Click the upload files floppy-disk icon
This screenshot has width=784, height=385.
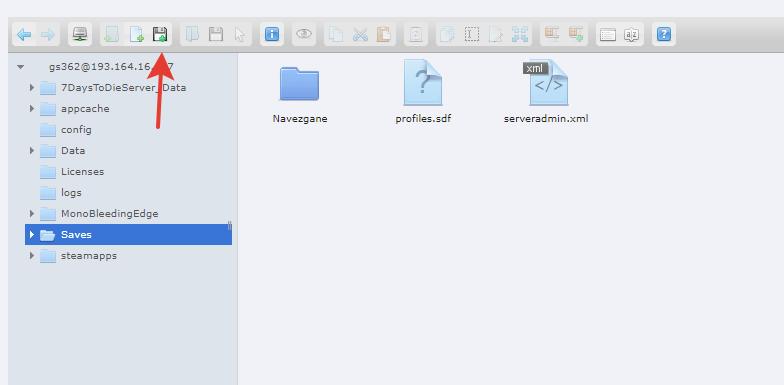[160, 34]
